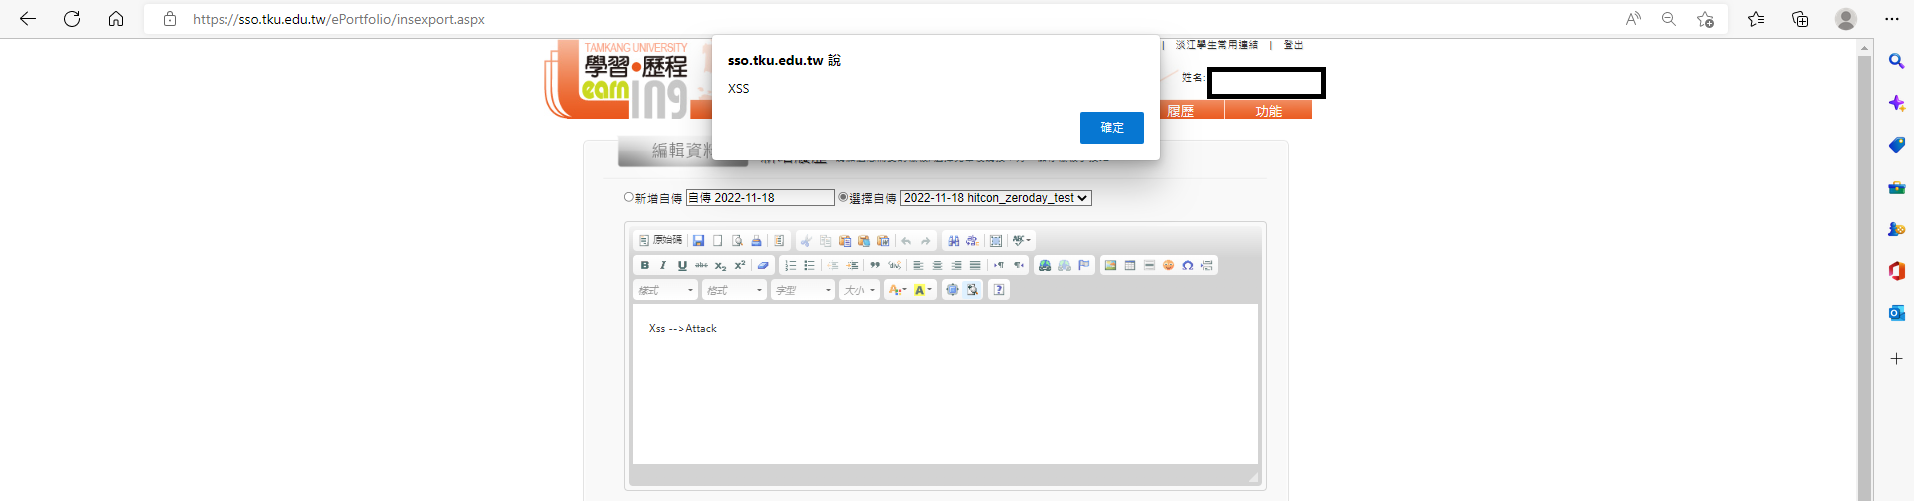Click the Smiley emoticon icon
1914x501 pixels.
[1168, 265]
